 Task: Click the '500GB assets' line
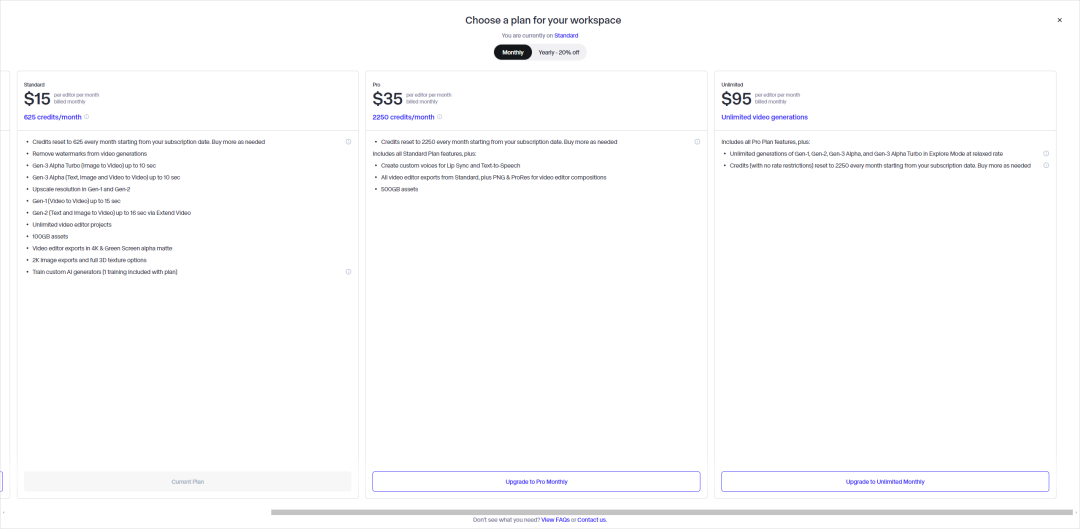pos(399,189)
